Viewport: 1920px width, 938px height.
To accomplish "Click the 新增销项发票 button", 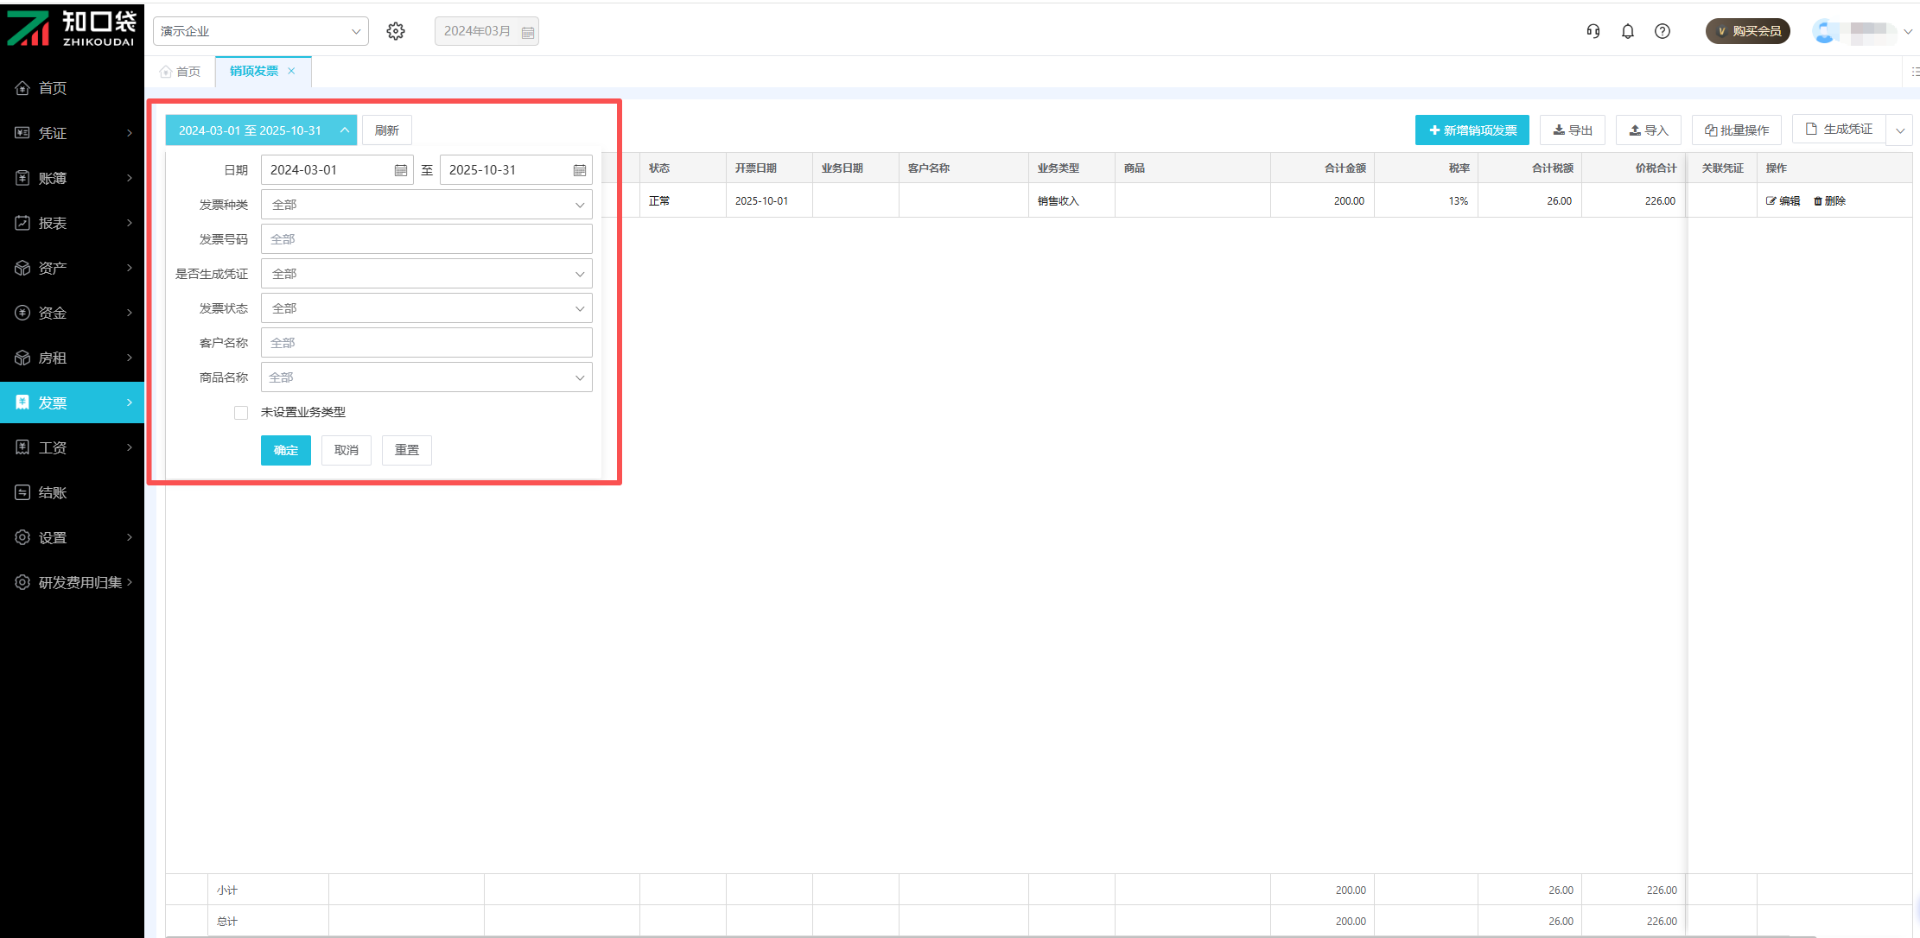I will pos(1471,130).
